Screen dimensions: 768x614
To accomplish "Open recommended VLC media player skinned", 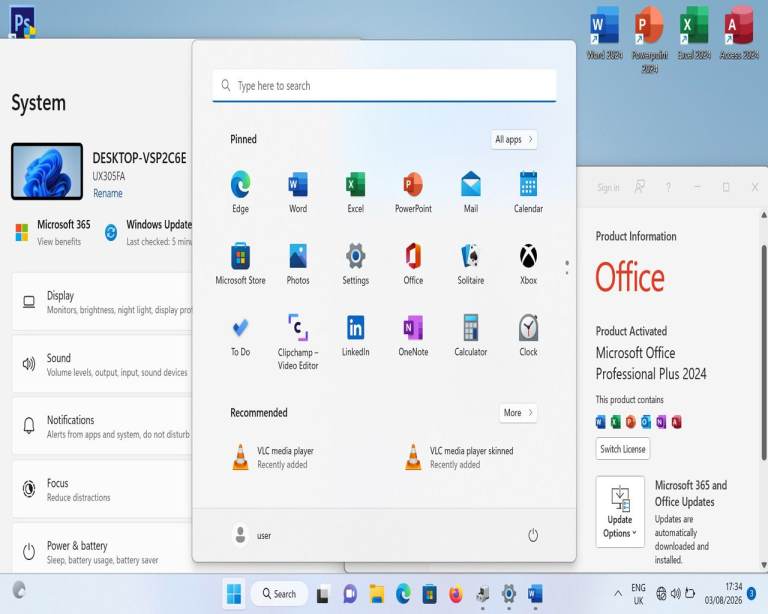I will pos(459,457).
